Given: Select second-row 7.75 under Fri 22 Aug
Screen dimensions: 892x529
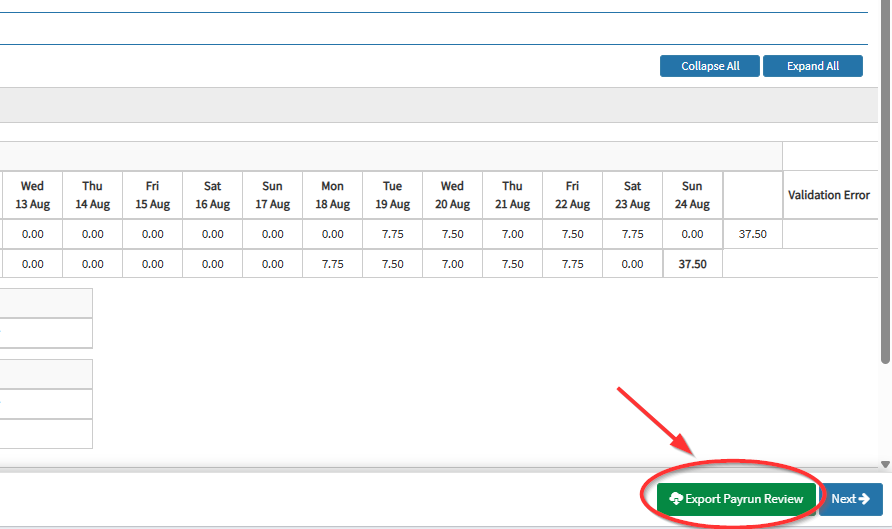Looking at the screenshot, I should 572,264.
